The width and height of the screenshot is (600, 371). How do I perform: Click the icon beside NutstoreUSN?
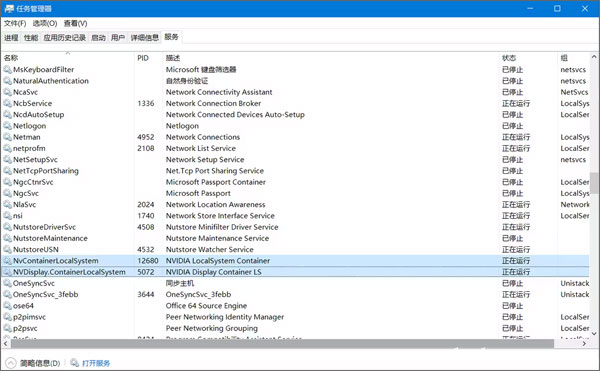point(7,249)
